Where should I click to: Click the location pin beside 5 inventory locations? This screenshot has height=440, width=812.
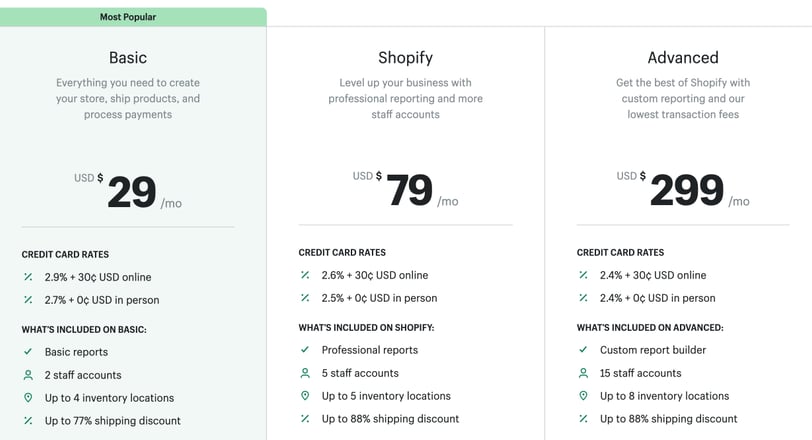305,395
